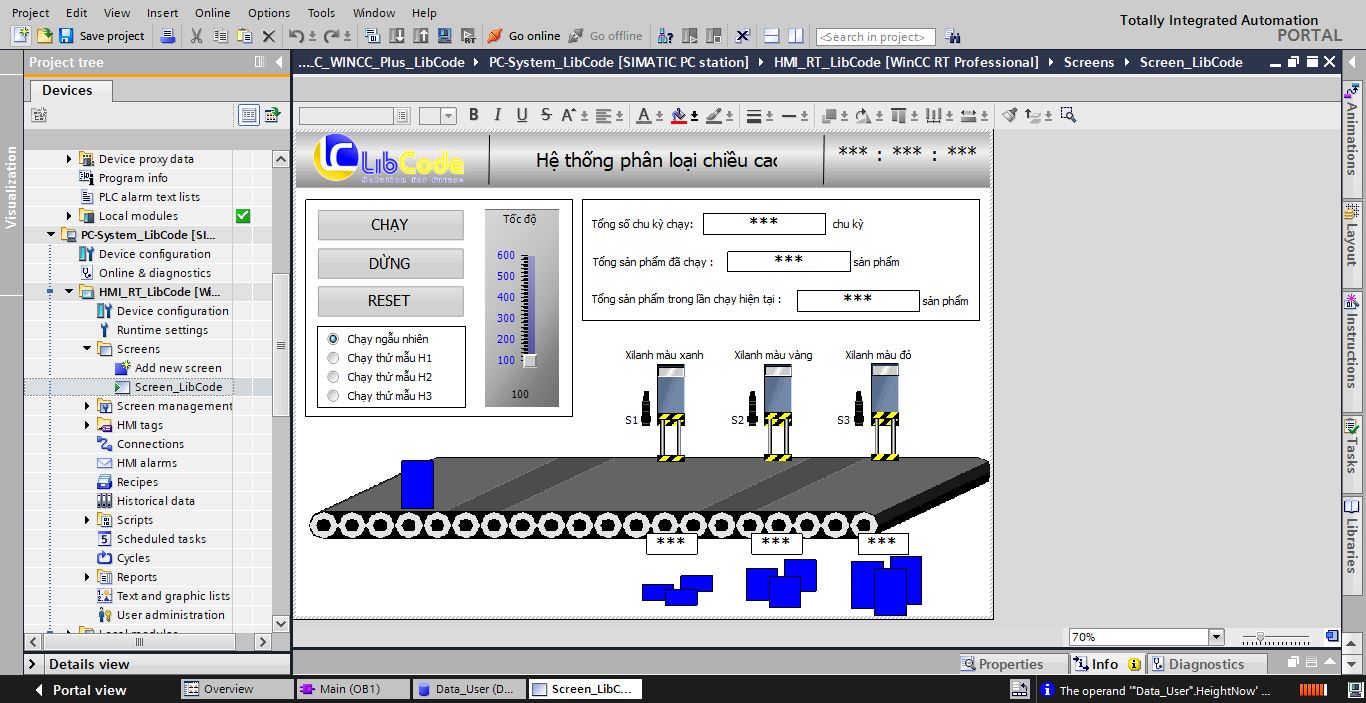Select the Chạy thử mẫu H1 radio button
This screenshot has height=703, width=1366.
[333, 358]
